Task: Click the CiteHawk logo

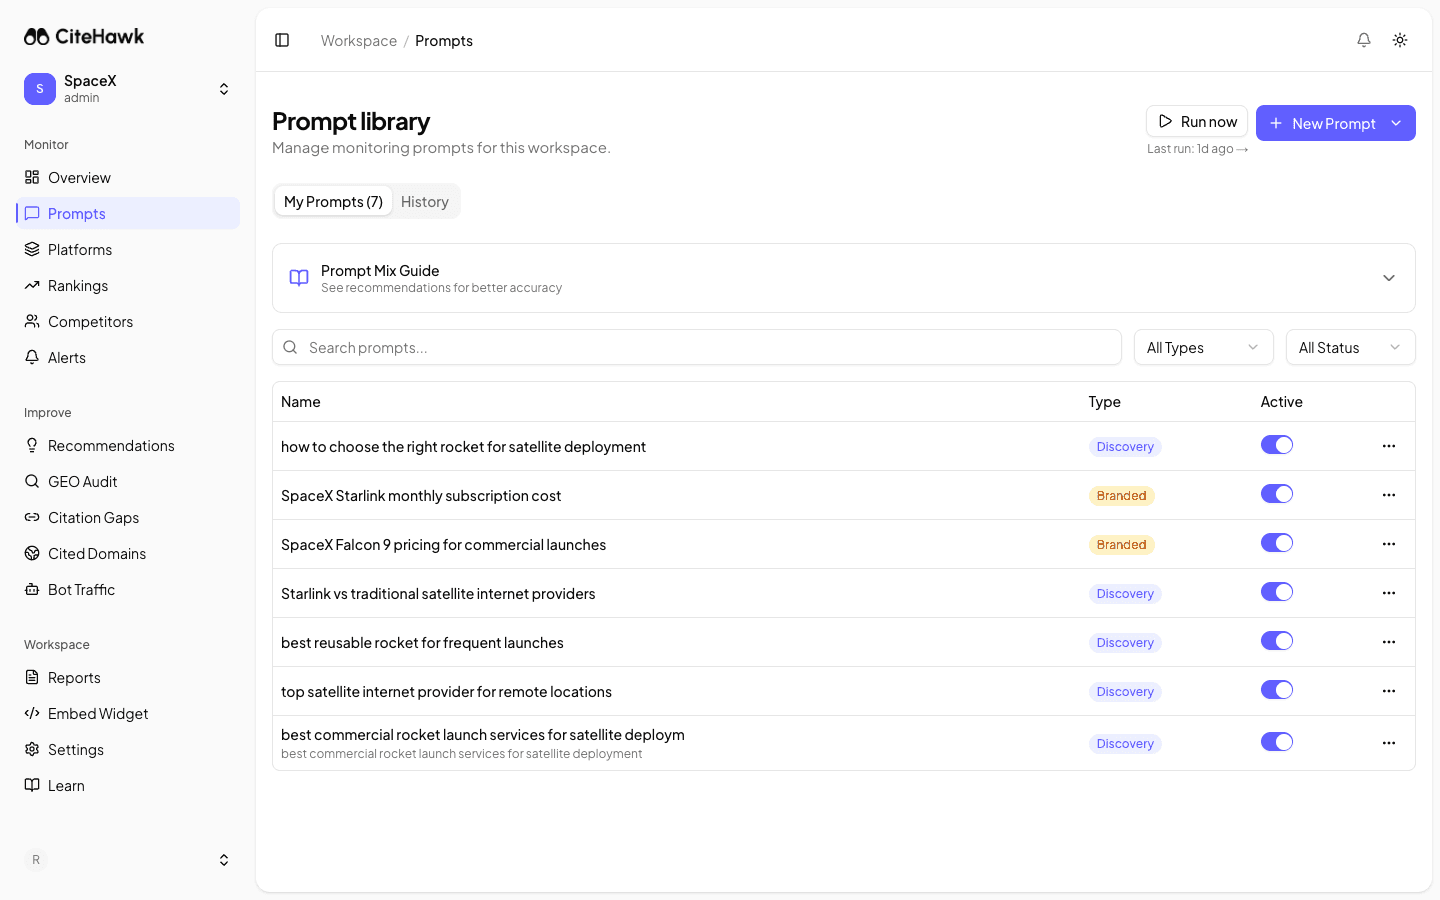Action: point(84,36)
